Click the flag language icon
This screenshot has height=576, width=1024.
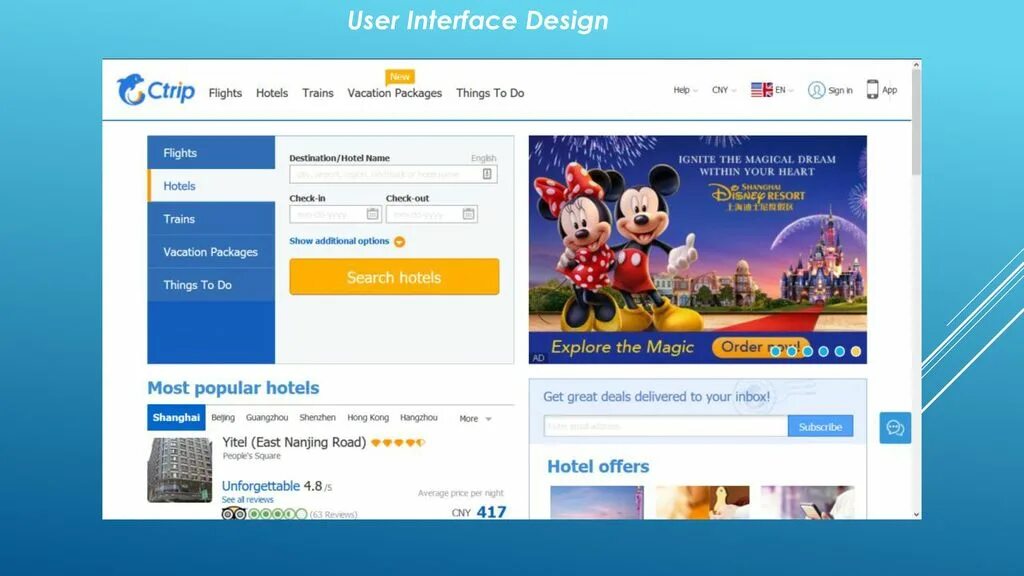(x=761, y=89)
